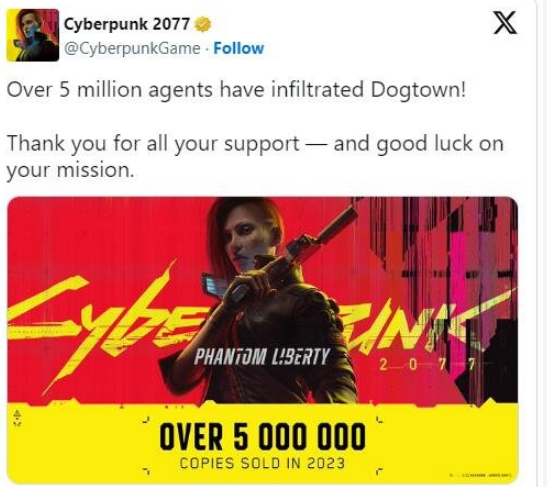
Task: Open the @CyberpunkGame handle link
Action: point(132,48)
